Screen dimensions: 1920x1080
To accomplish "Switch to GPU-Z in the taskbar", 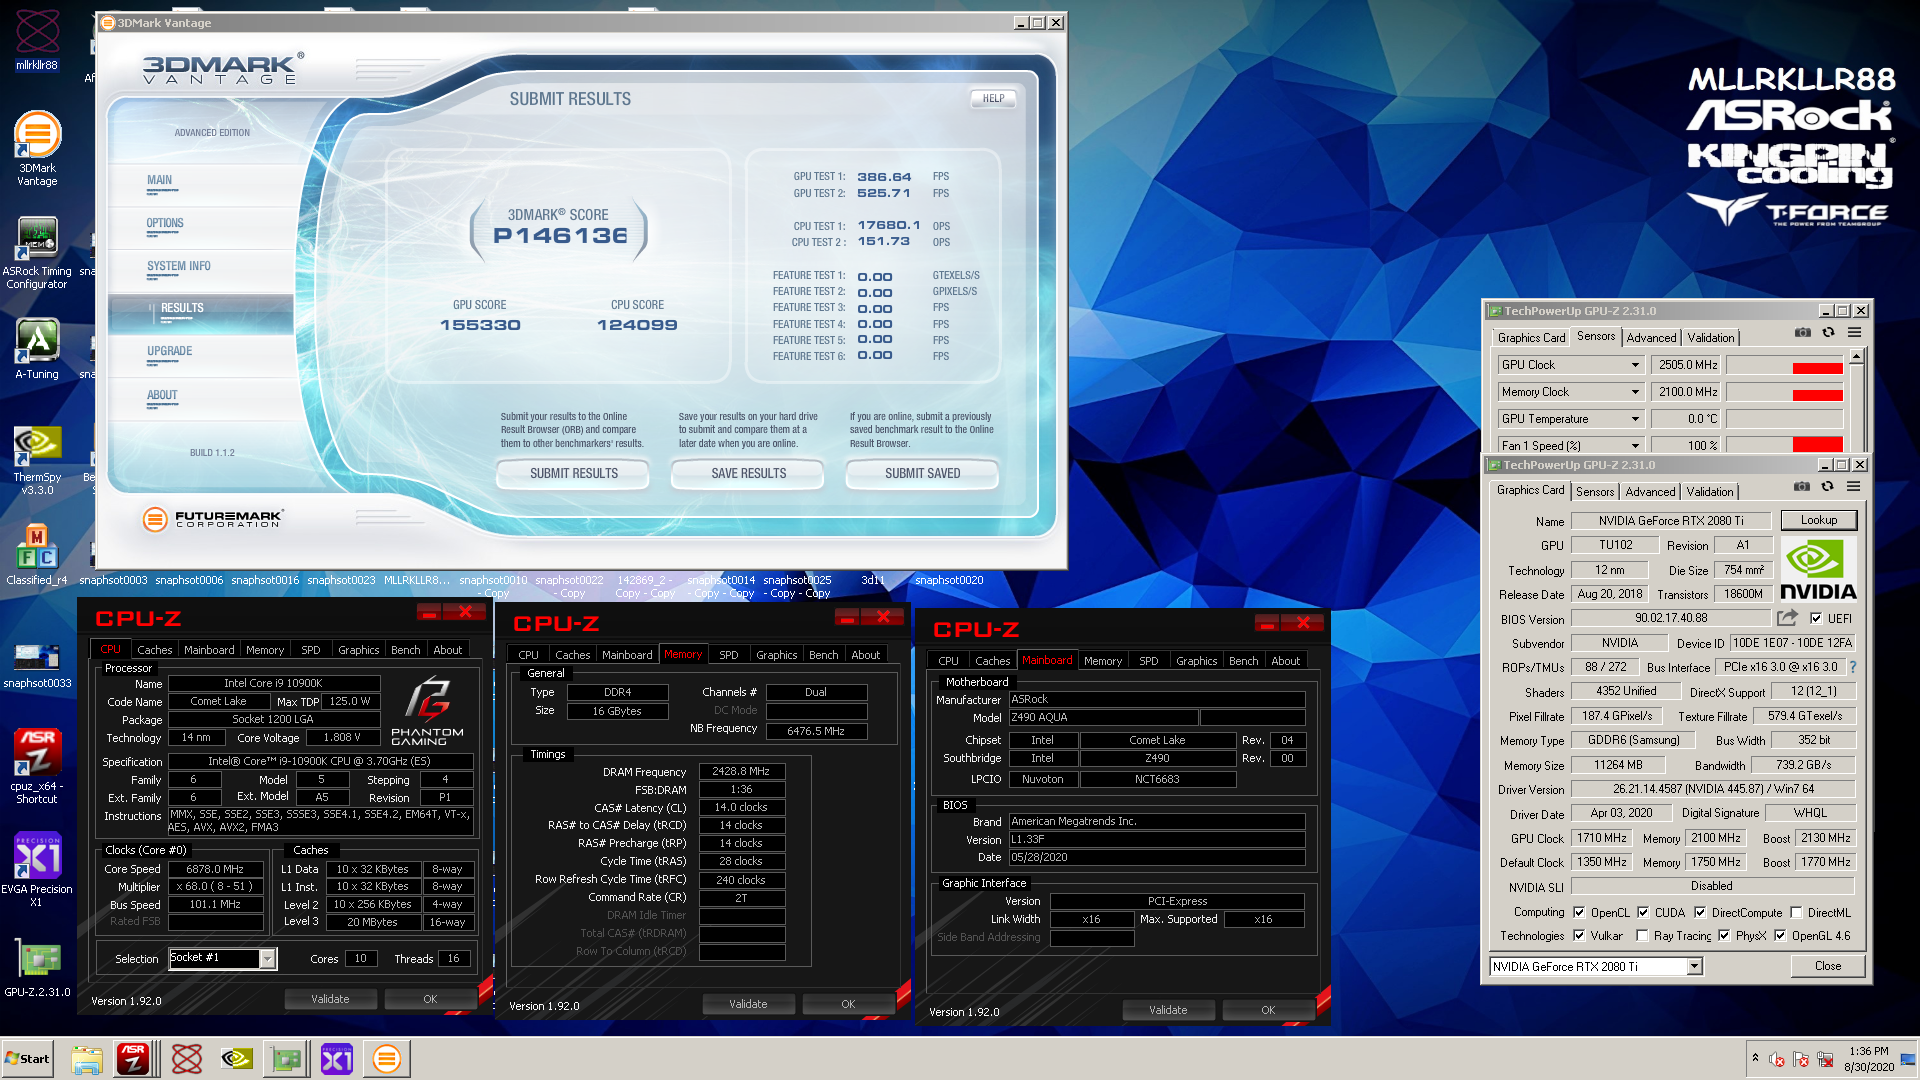I will pyautogui.click(x=286, y=1059).
